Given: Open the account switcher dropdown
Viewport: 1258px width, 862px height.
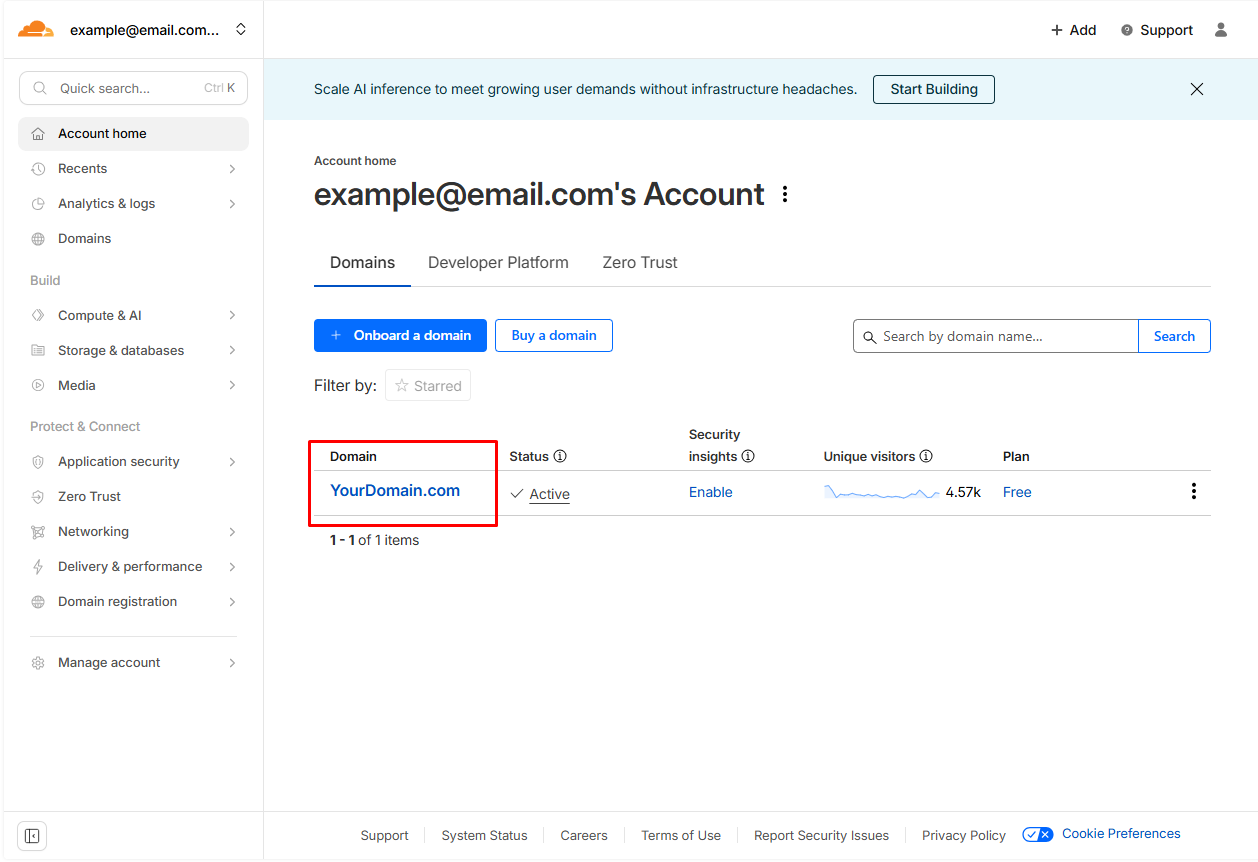Looking at the screenshot, I should pos(240,30).
